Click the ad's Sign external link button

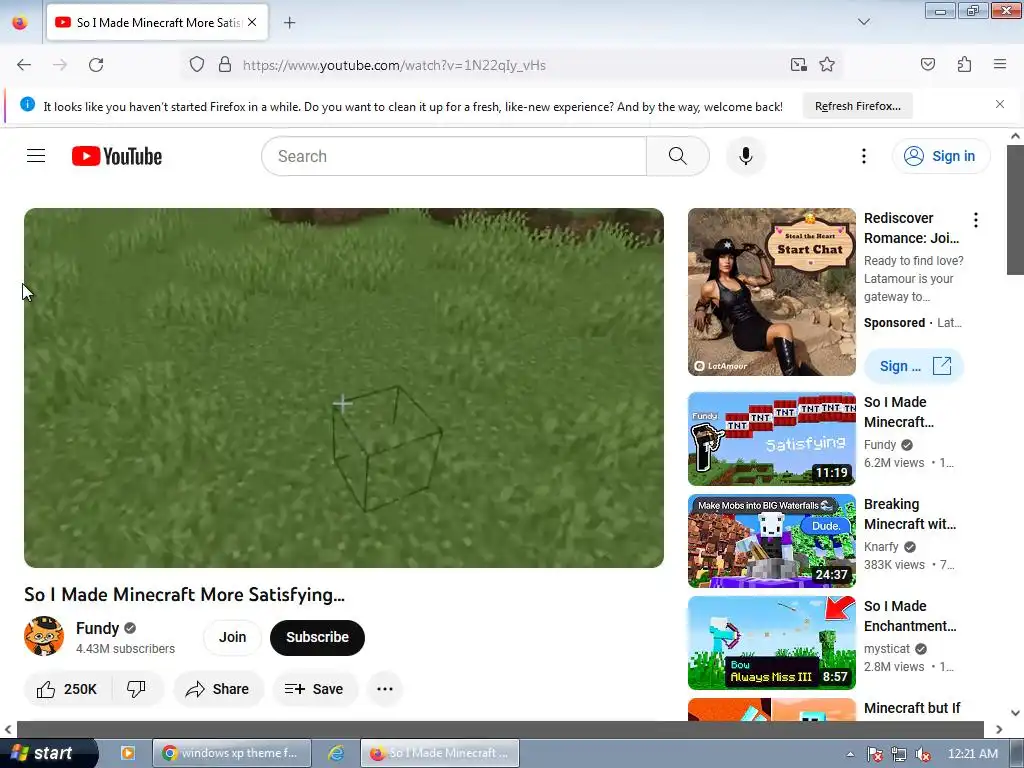[x=914, y=366]
